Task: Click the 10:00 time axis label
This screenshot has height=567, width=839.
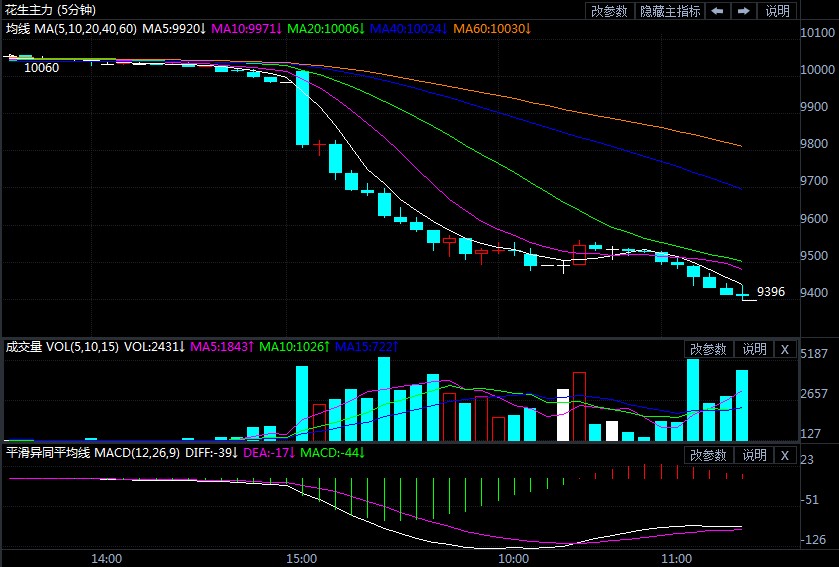Action: pyautogui.click(x=513, y=559)
